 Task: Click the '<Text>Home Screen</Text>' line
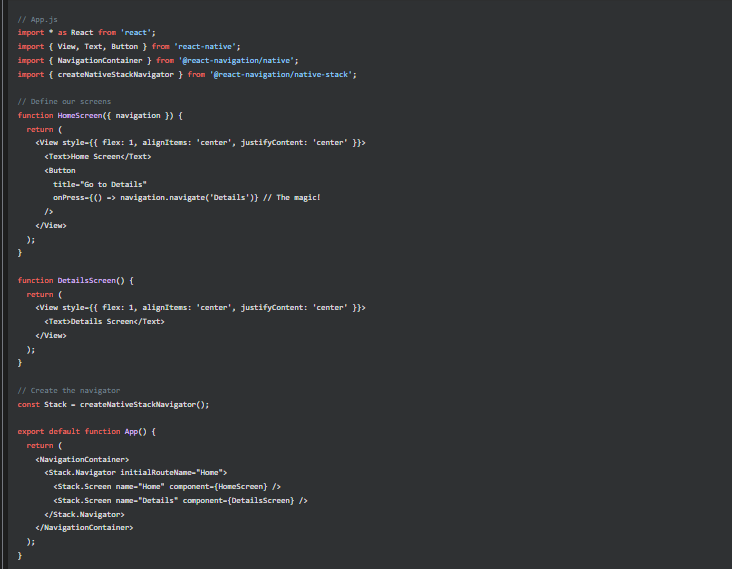point(98,157)
